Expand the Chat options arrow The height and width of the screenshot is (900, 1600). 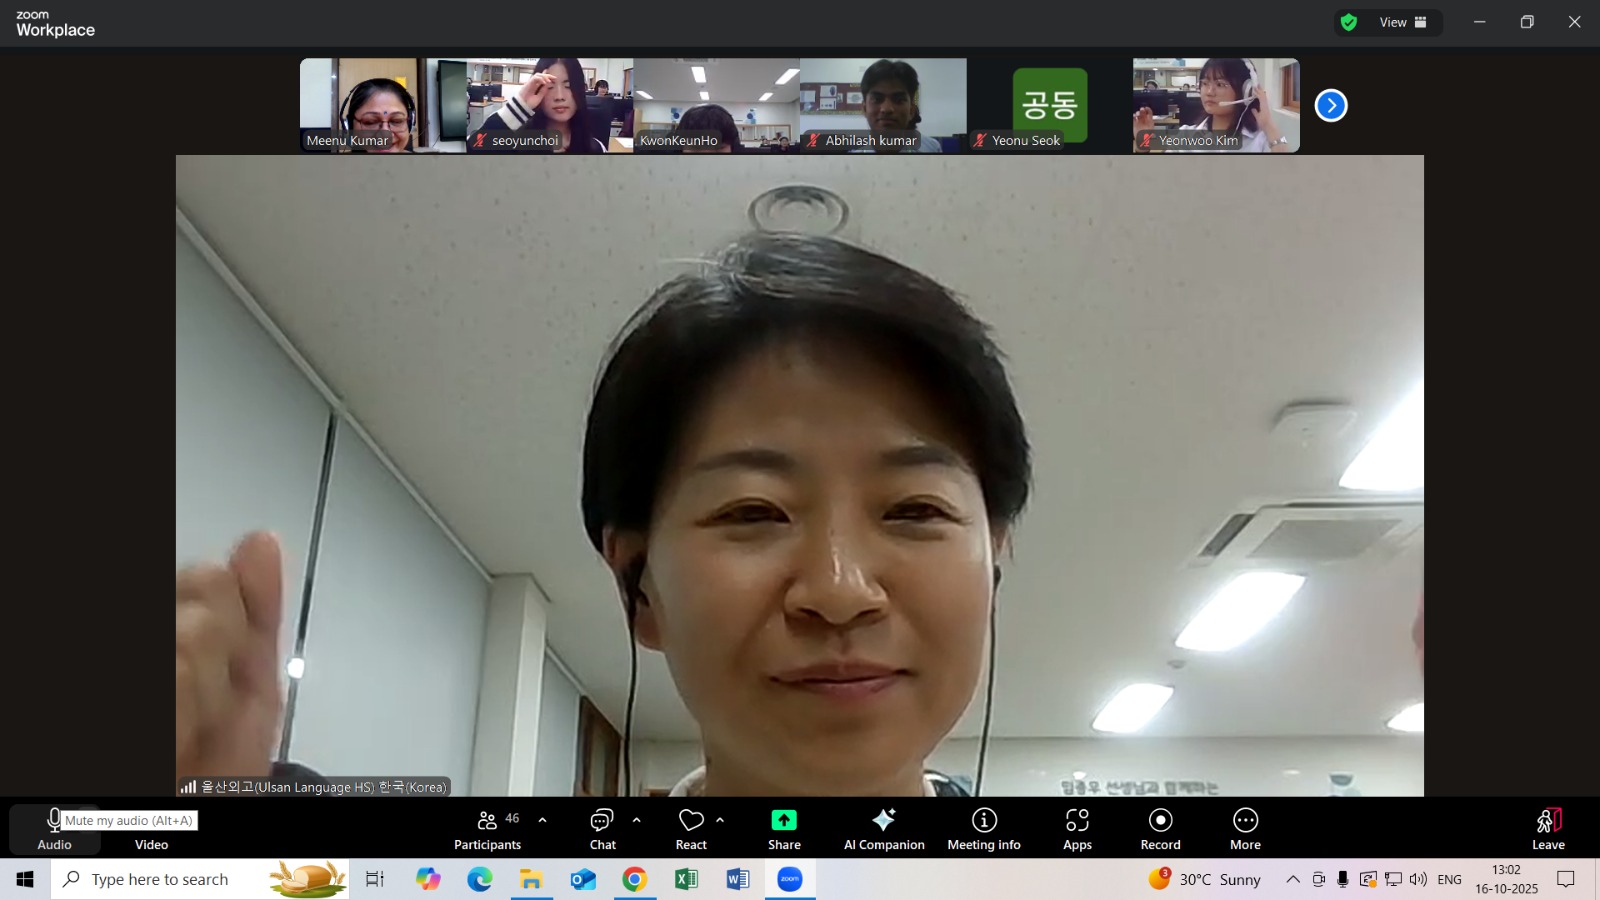[x=636, y=820]
